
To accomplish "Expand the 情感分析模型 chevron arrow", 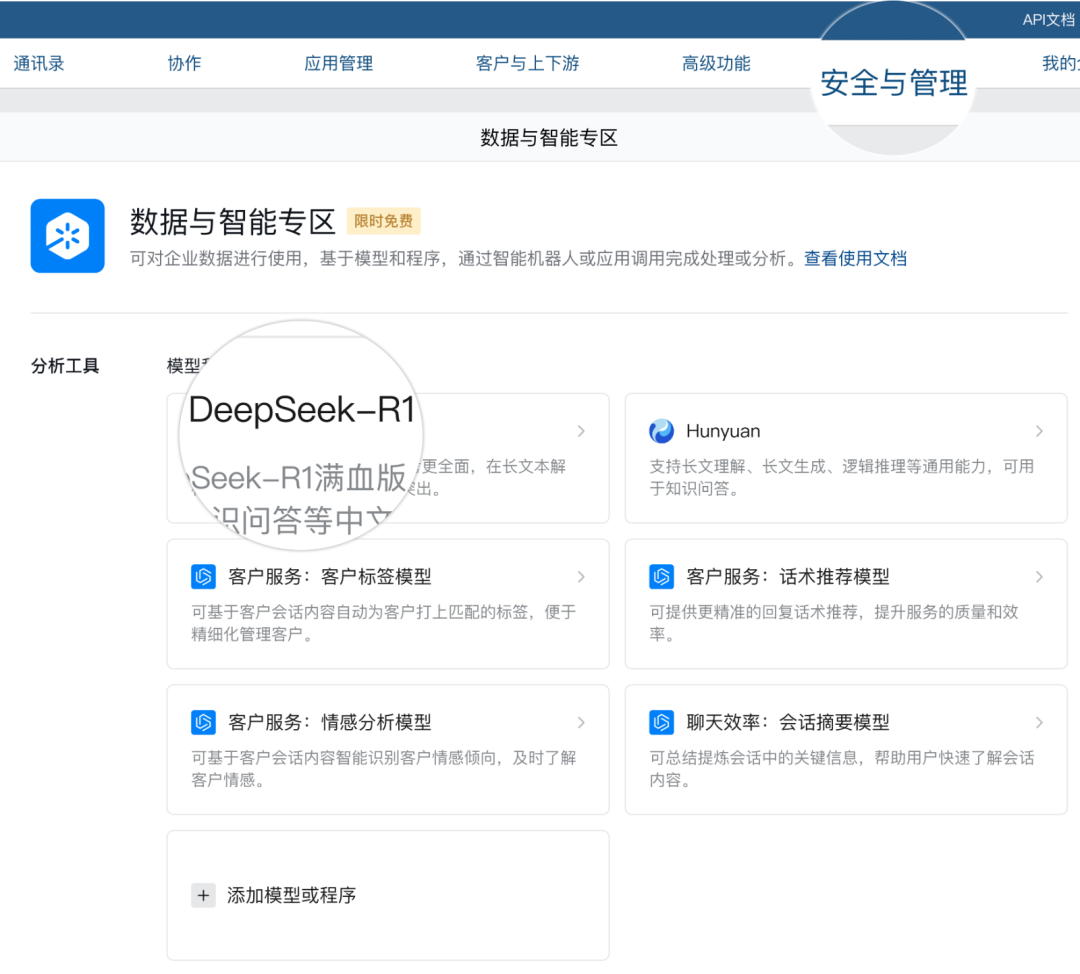I will click(581, 723).
